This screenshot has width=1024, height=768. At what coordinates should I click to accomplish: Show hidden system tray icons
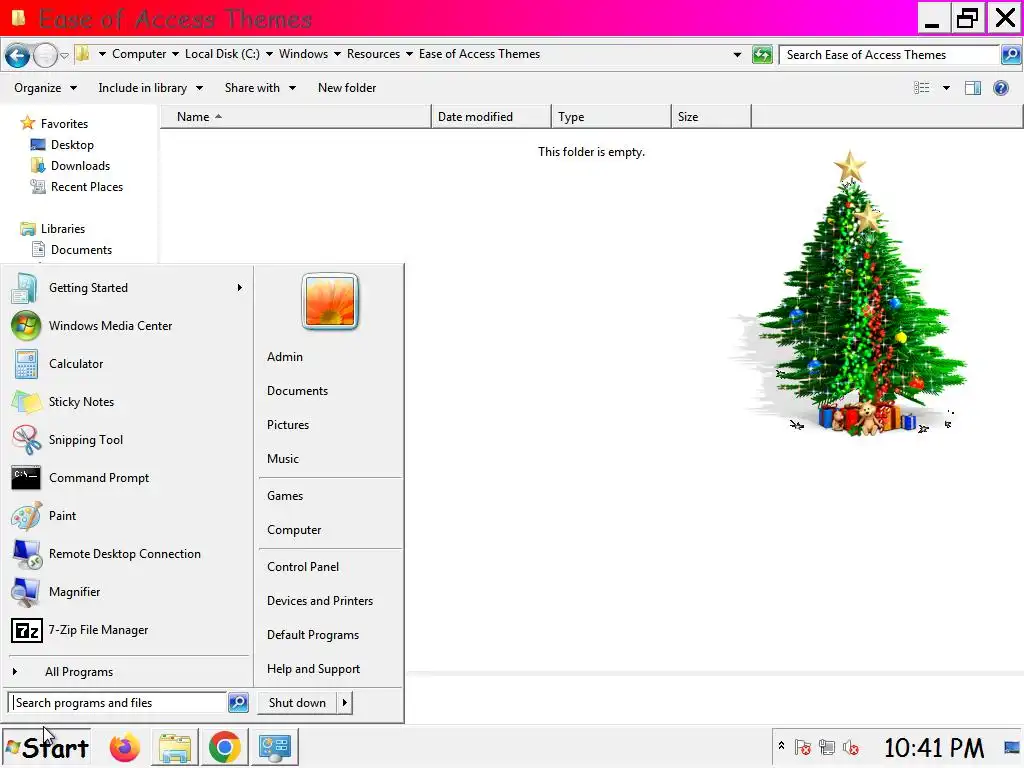click(x=781, y=746)
